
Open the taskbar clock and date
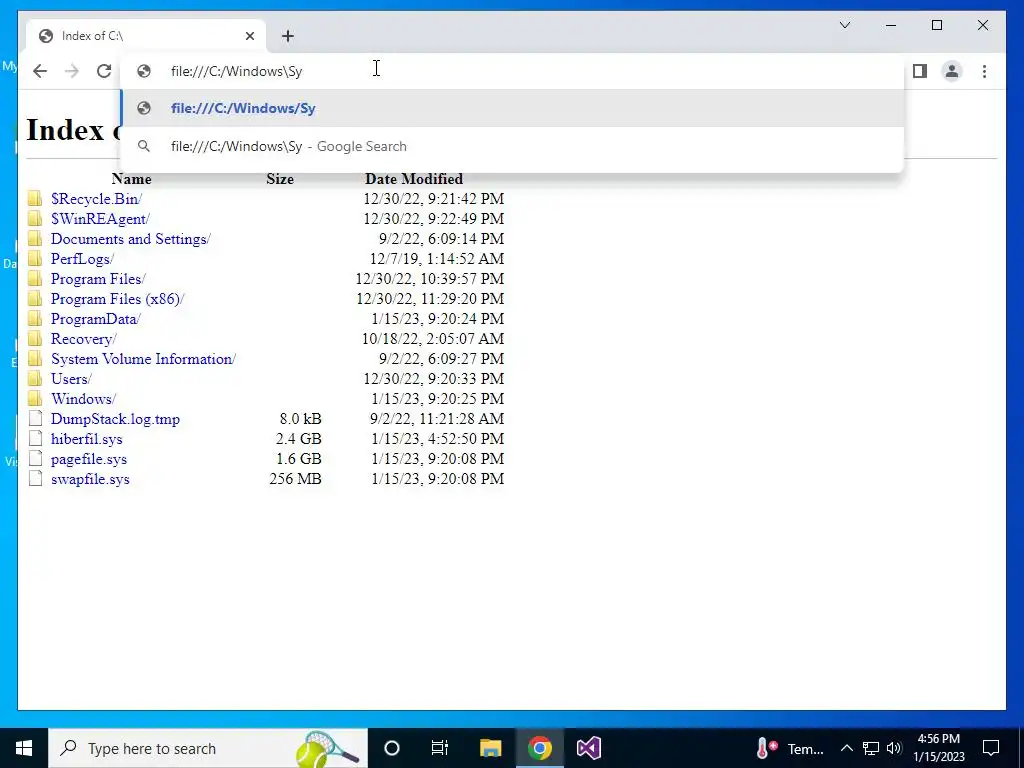(x=938, y=748)
